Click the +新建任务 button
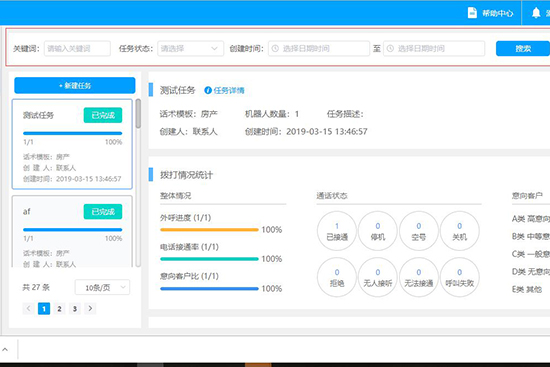The width and height of the screenshot is (550, 367). pos(75,85)
